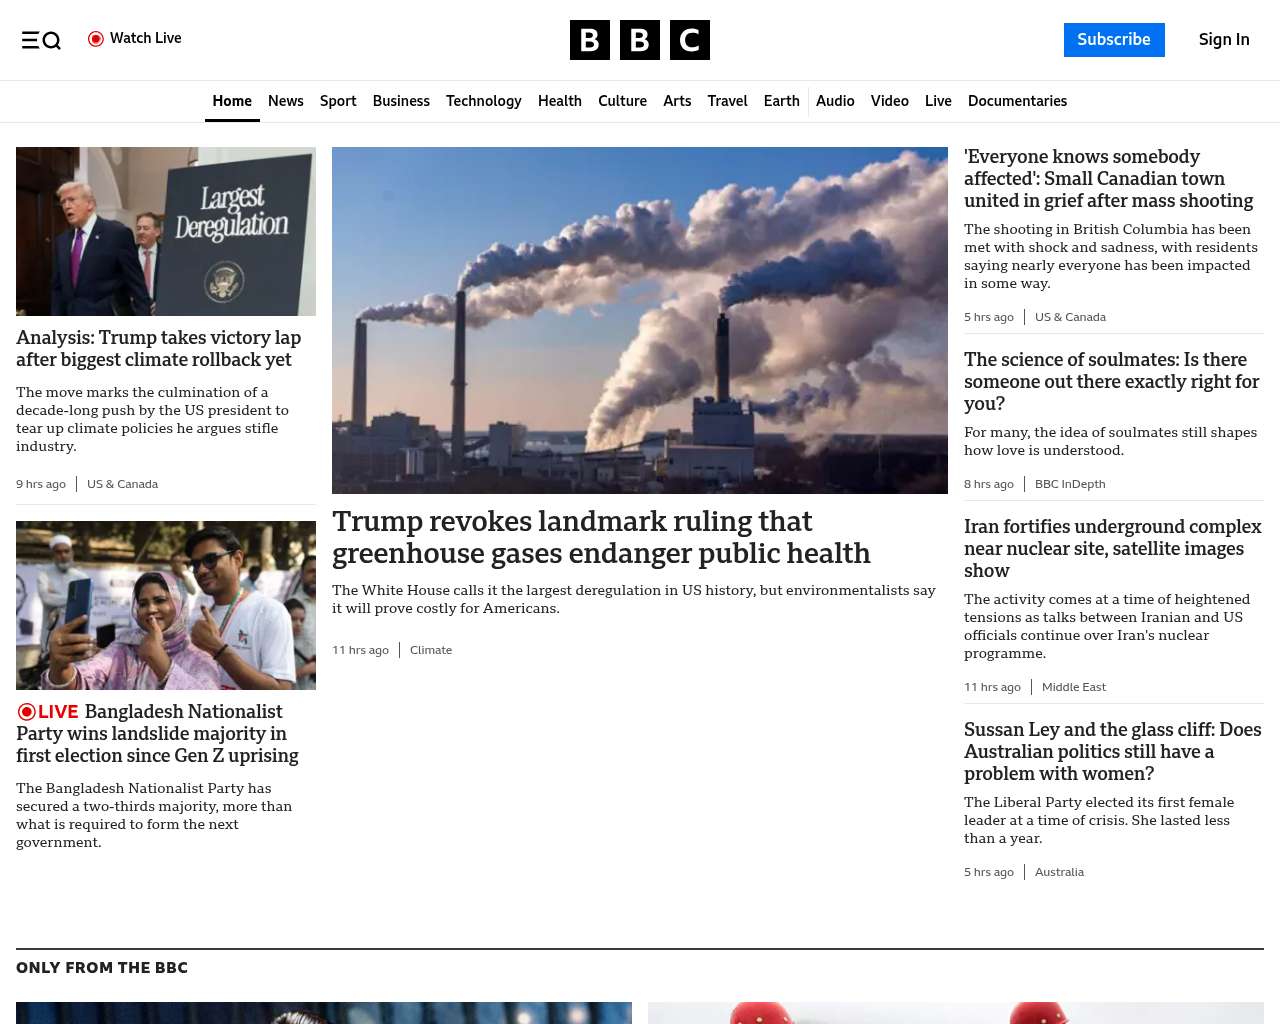Click US & Canada tag under Trump analysis
The height and width of the screenshot is (1024, 1280).
[x=122, y=484]
